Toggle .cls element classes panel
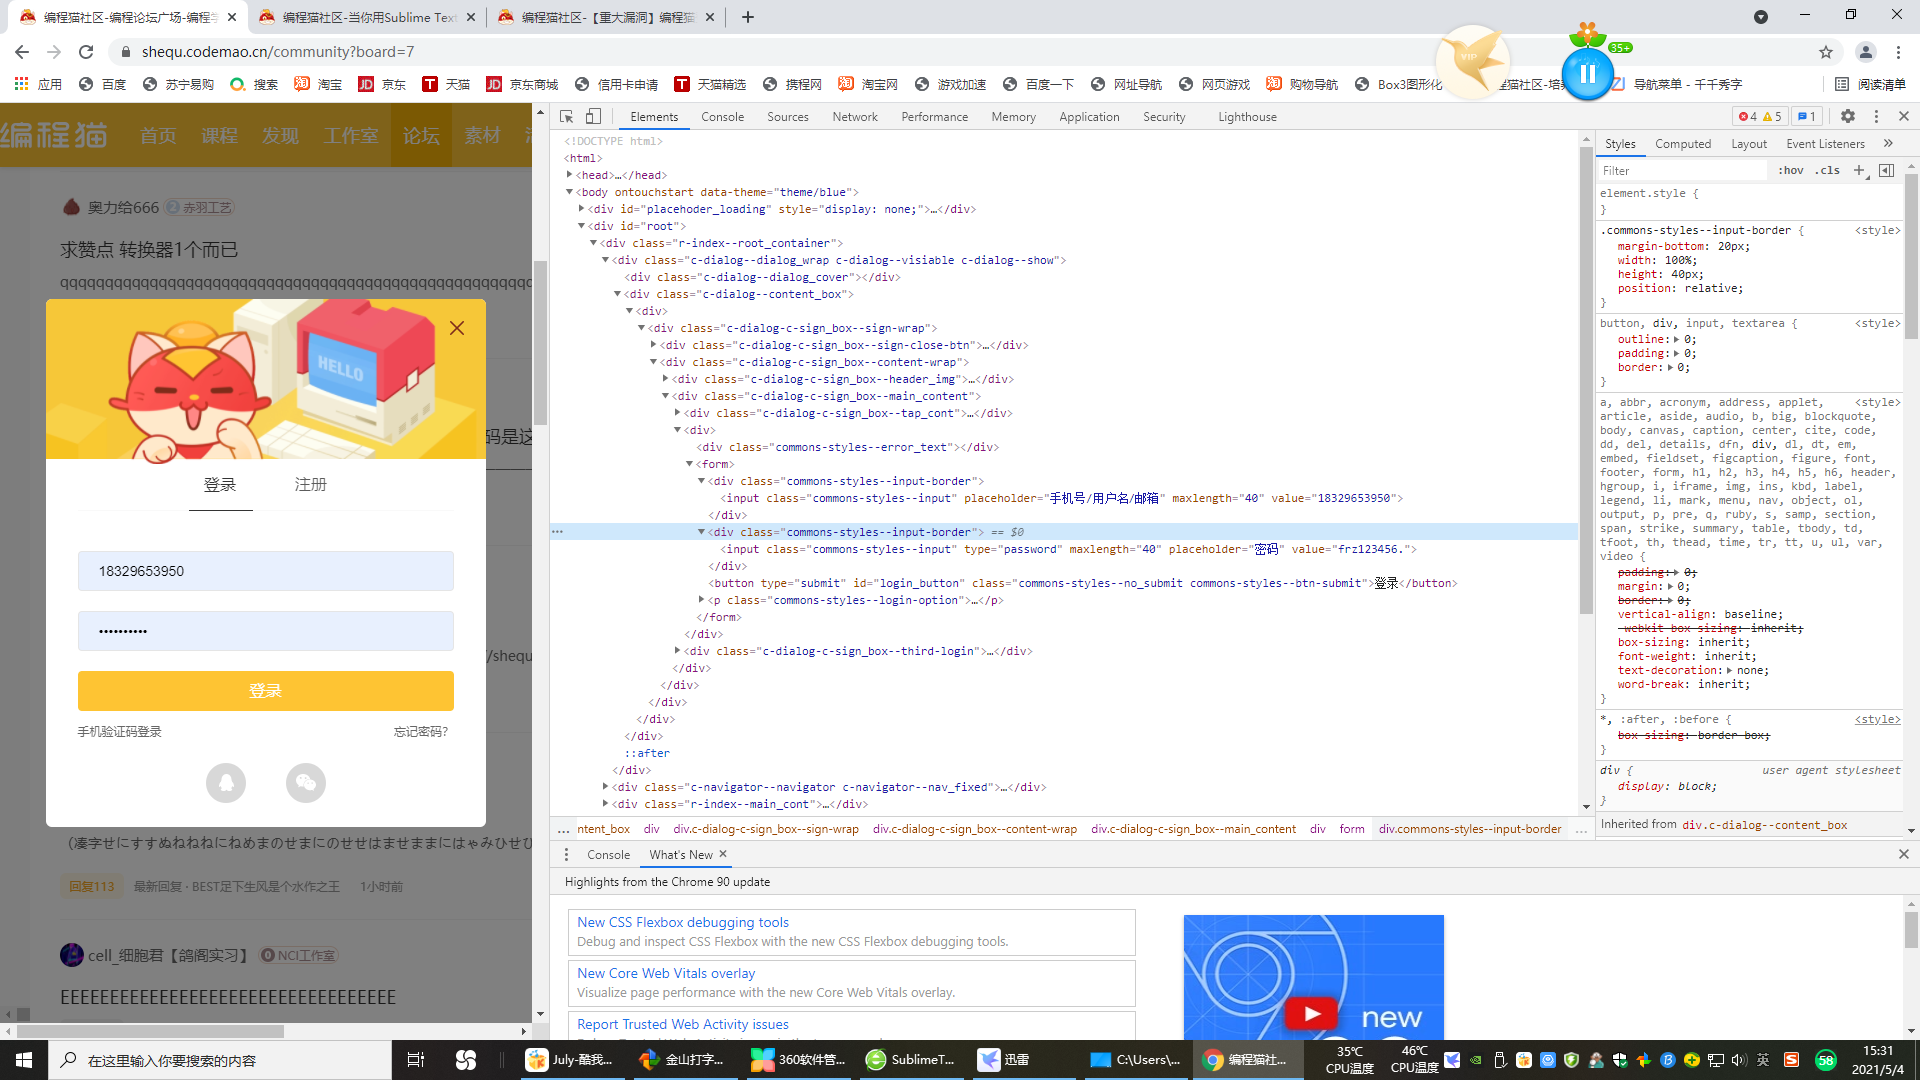 [1828, 171]
